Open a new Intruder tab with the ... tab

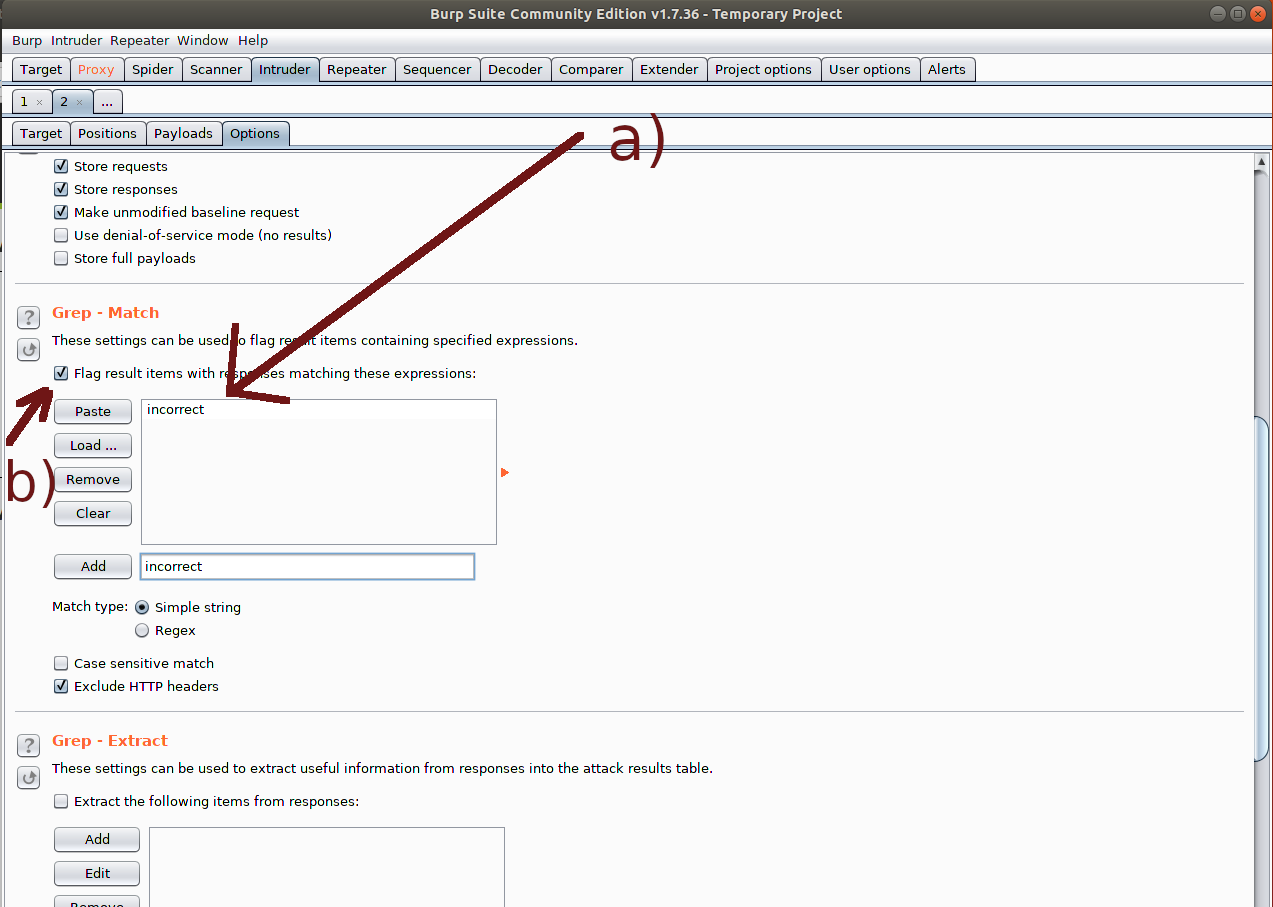point(108,102)
